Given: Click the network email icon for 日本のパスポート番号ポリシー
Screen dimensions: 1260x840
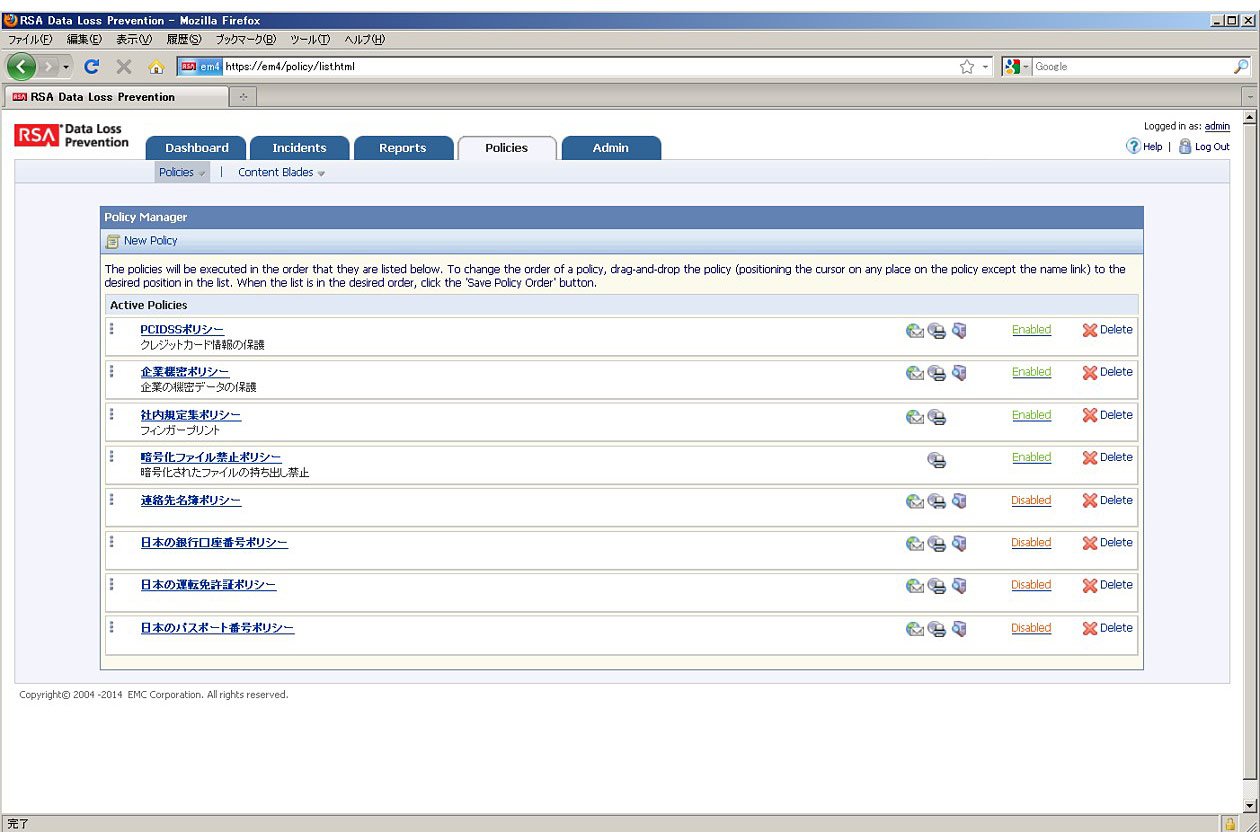Looking at the screenshot, I should 914,630.
